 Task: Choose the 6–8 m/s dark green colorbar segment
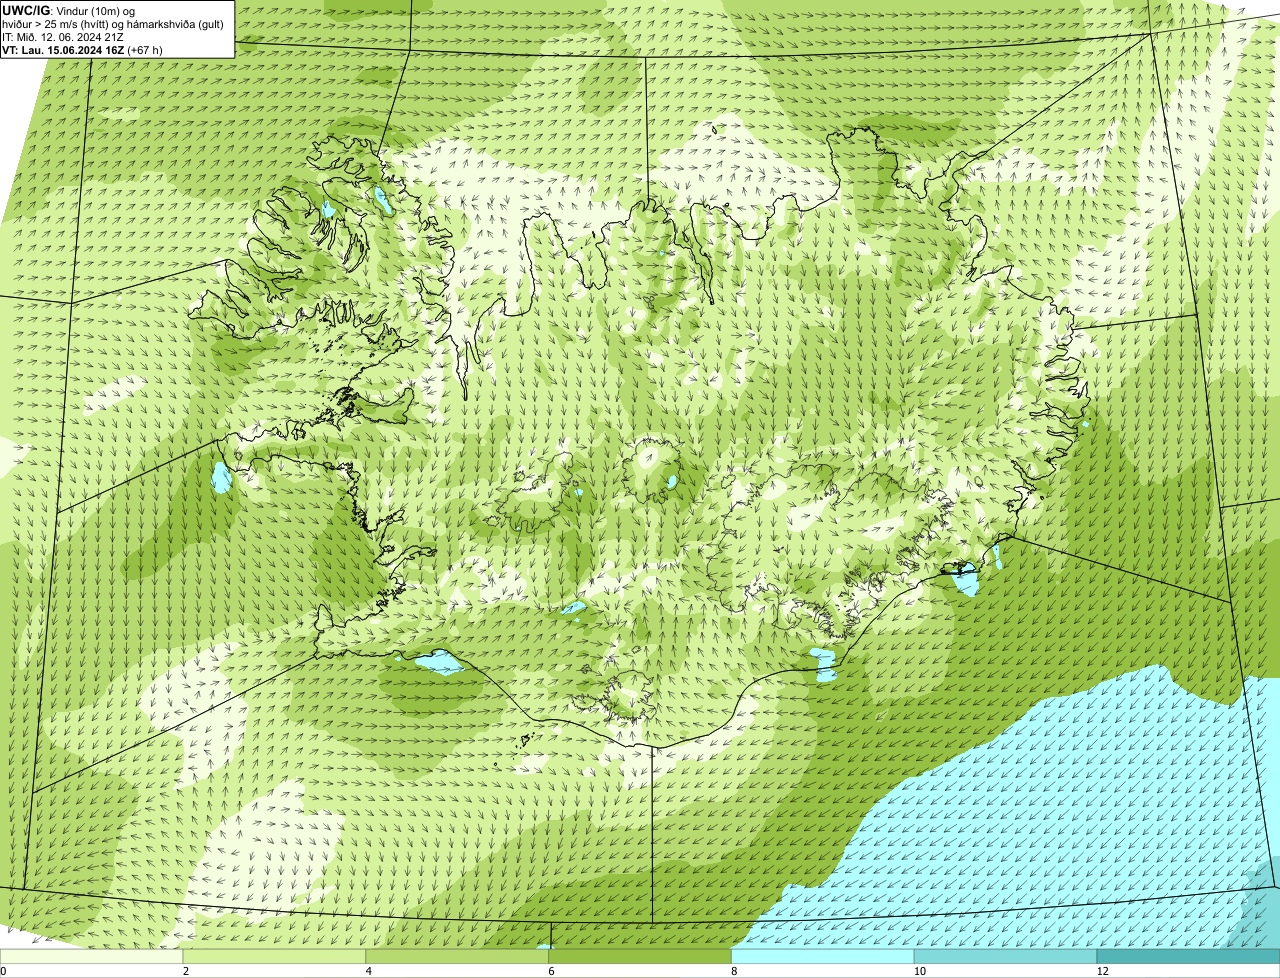click(x=640, y=957)
